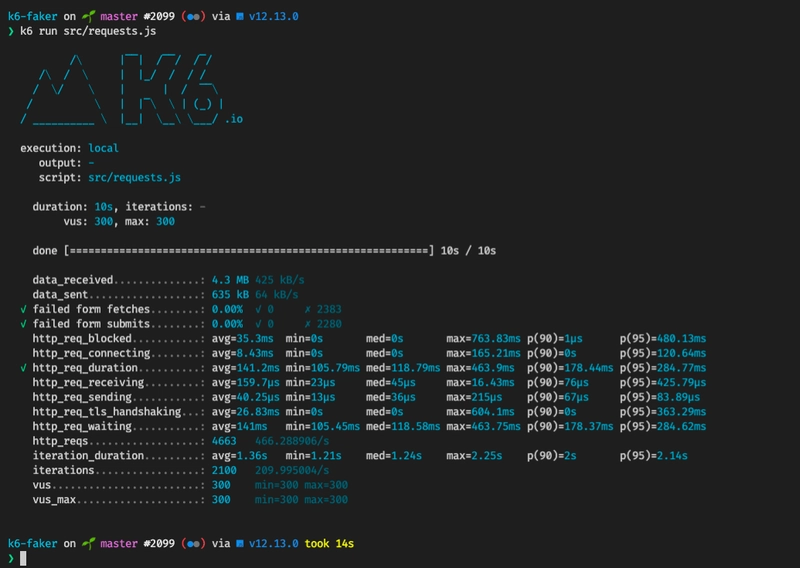Click http_req_receiving 'avg=159.7µs'

245,382
